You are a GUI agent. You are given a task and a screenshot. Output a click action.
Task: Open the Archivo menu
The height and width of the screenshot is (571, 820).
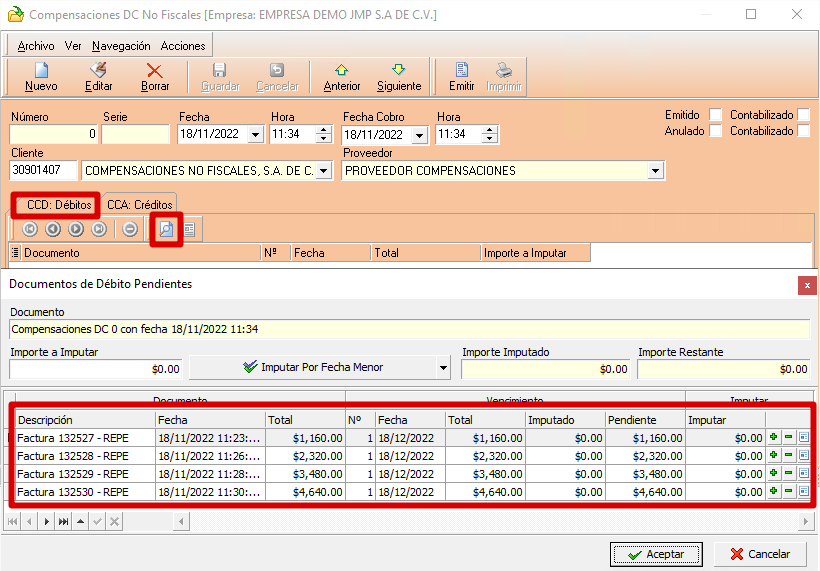tap(36, 46)
